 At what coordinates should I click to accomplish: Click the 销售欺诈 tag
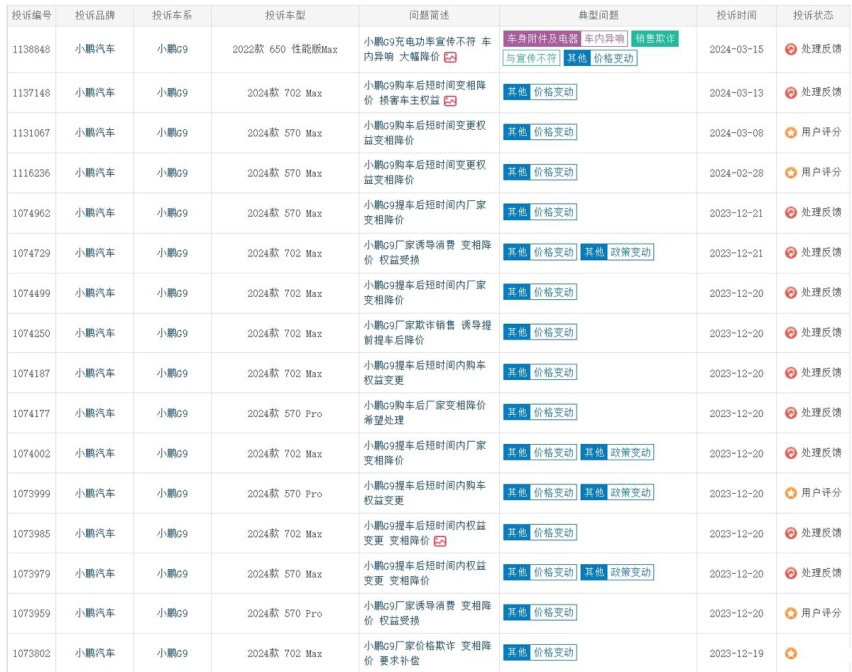[655, 39]
